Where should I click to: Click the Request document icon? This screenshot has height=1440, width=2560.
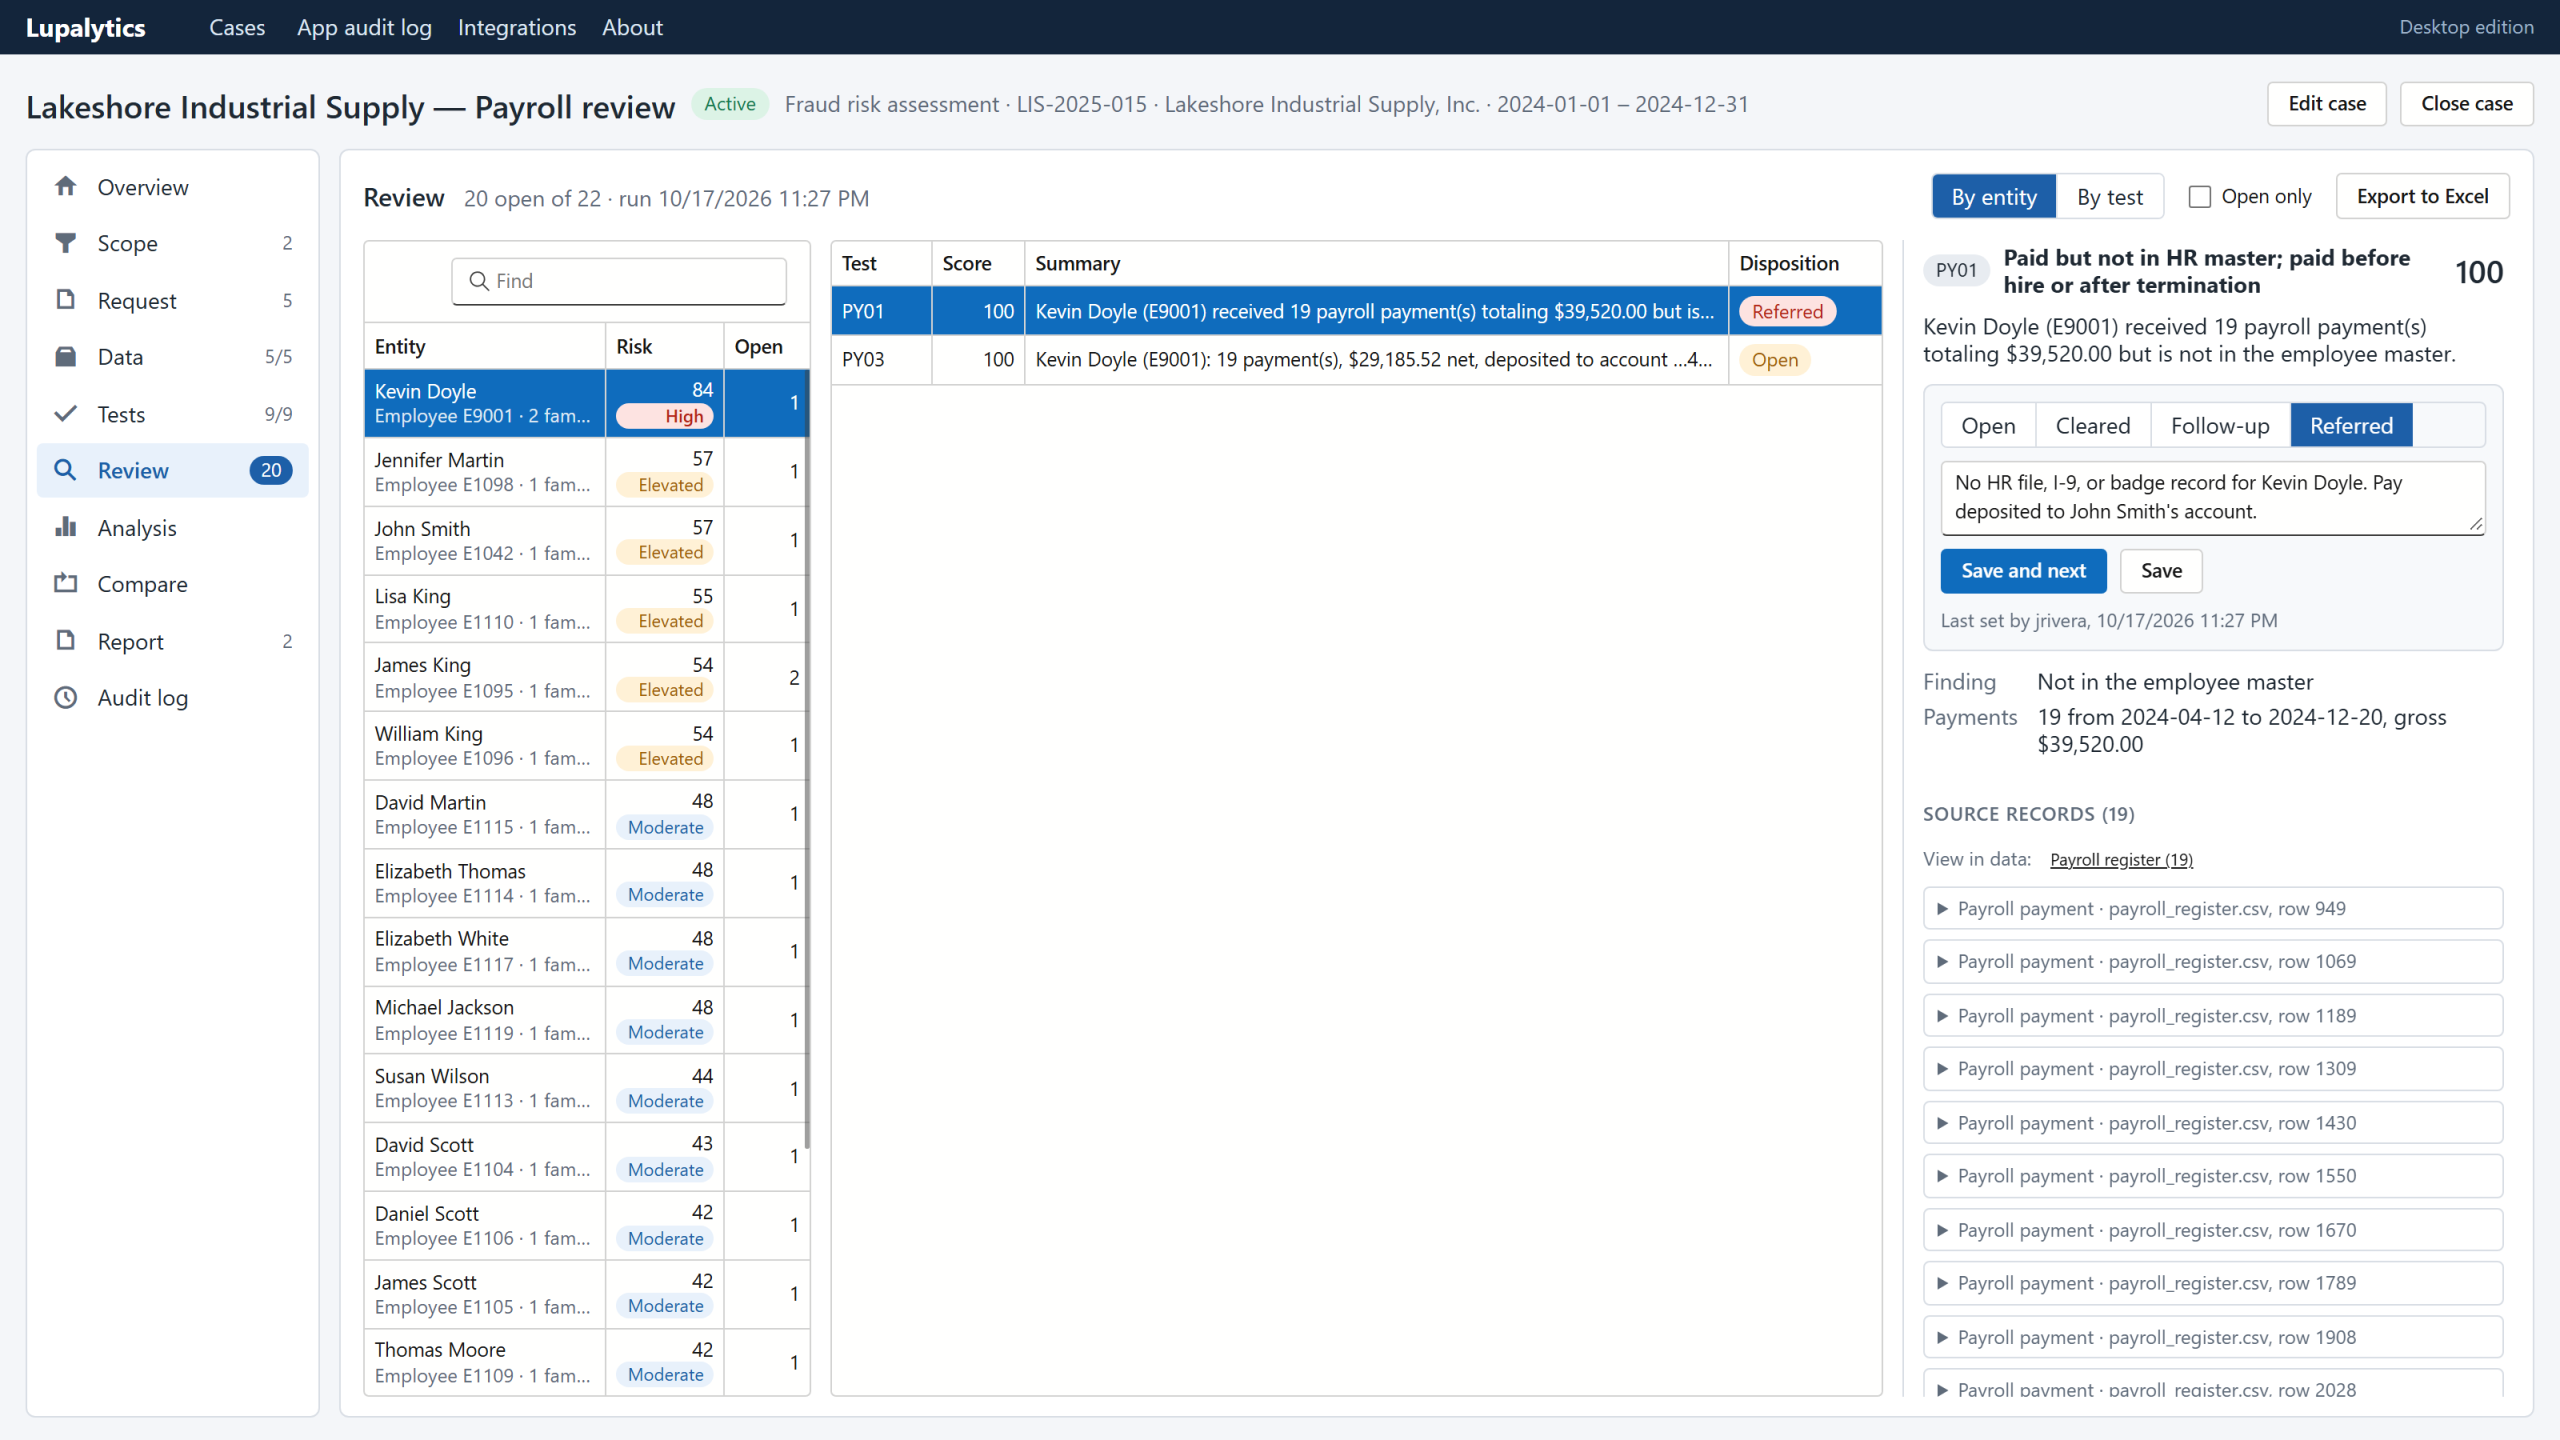66,300
